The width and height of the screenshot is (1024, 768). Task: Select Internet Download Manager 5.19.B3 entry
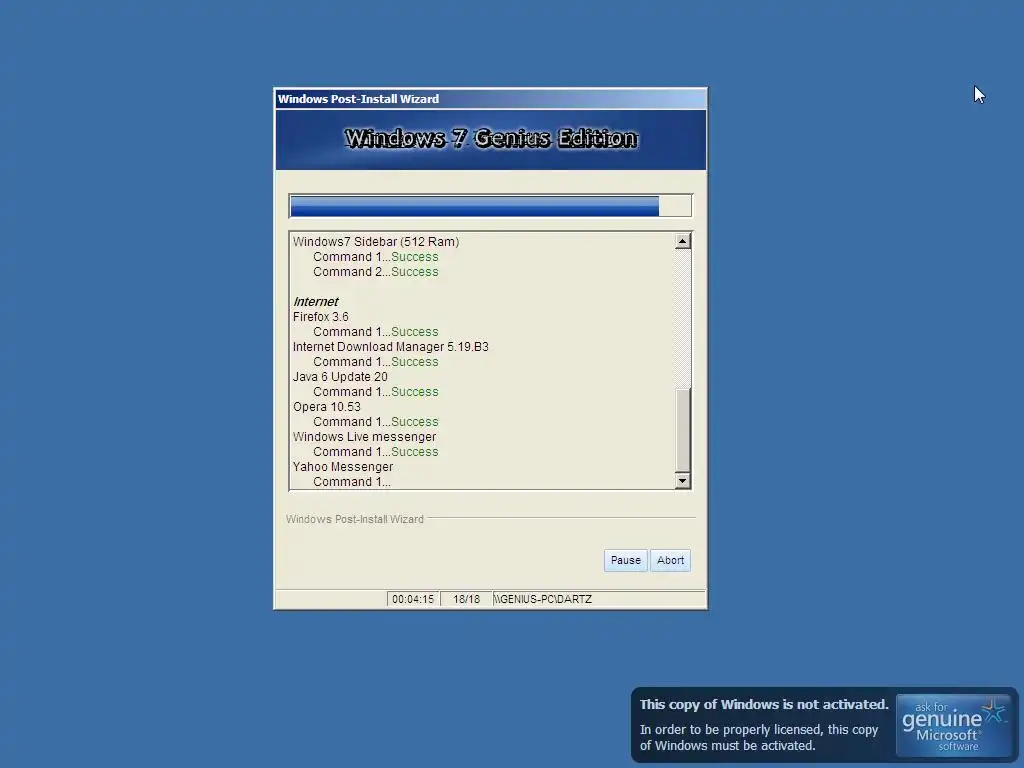tap(391, 347)
